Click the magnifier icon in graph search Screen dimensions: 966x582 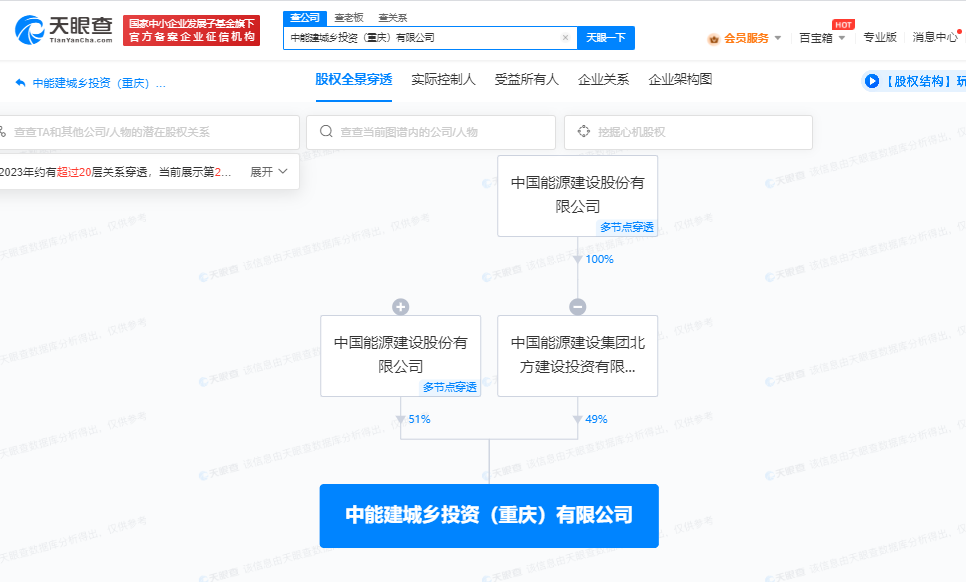coord(327,132)
